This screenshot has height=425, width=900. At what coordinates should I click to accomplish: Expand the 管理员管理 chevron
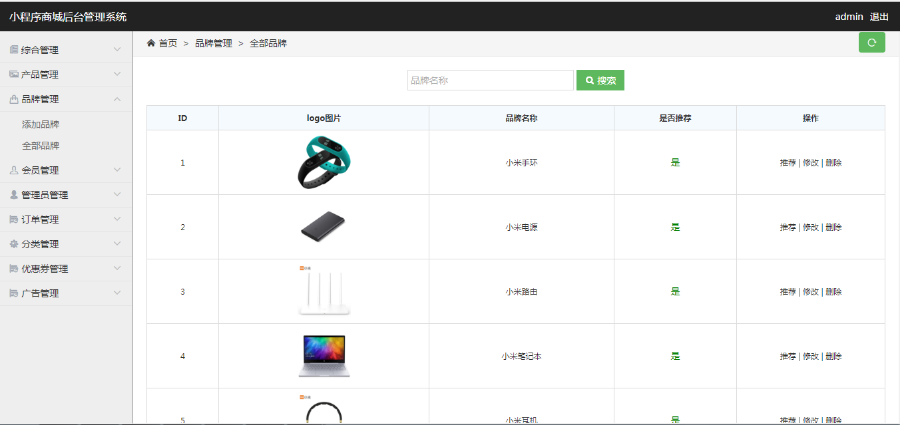117,195
